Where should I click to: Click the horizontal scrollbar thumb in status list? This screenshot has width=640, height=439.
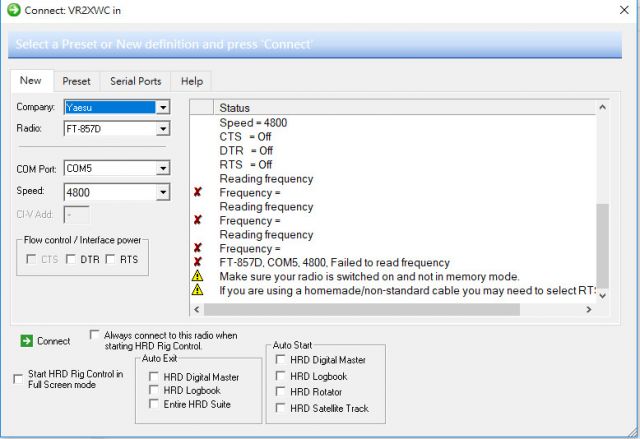point(362,310)
